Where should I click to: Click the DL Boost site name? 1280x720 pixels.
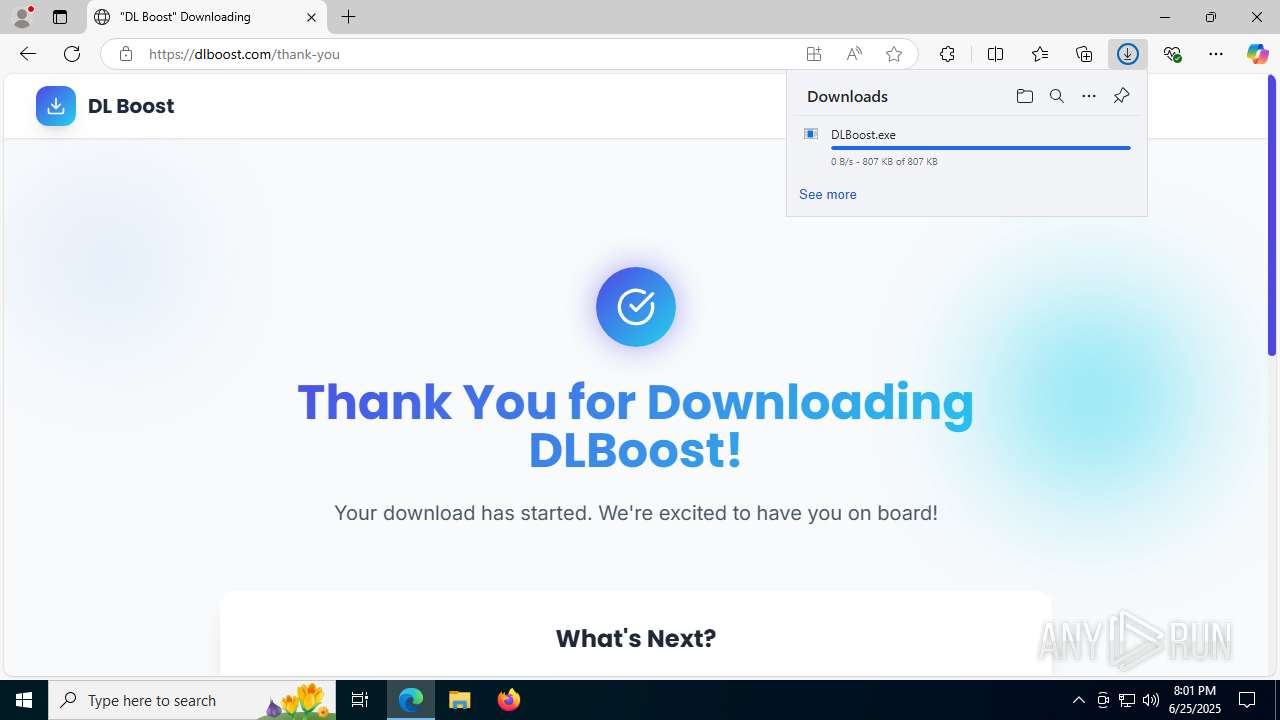pyautogui.click(x=131, y=106)
